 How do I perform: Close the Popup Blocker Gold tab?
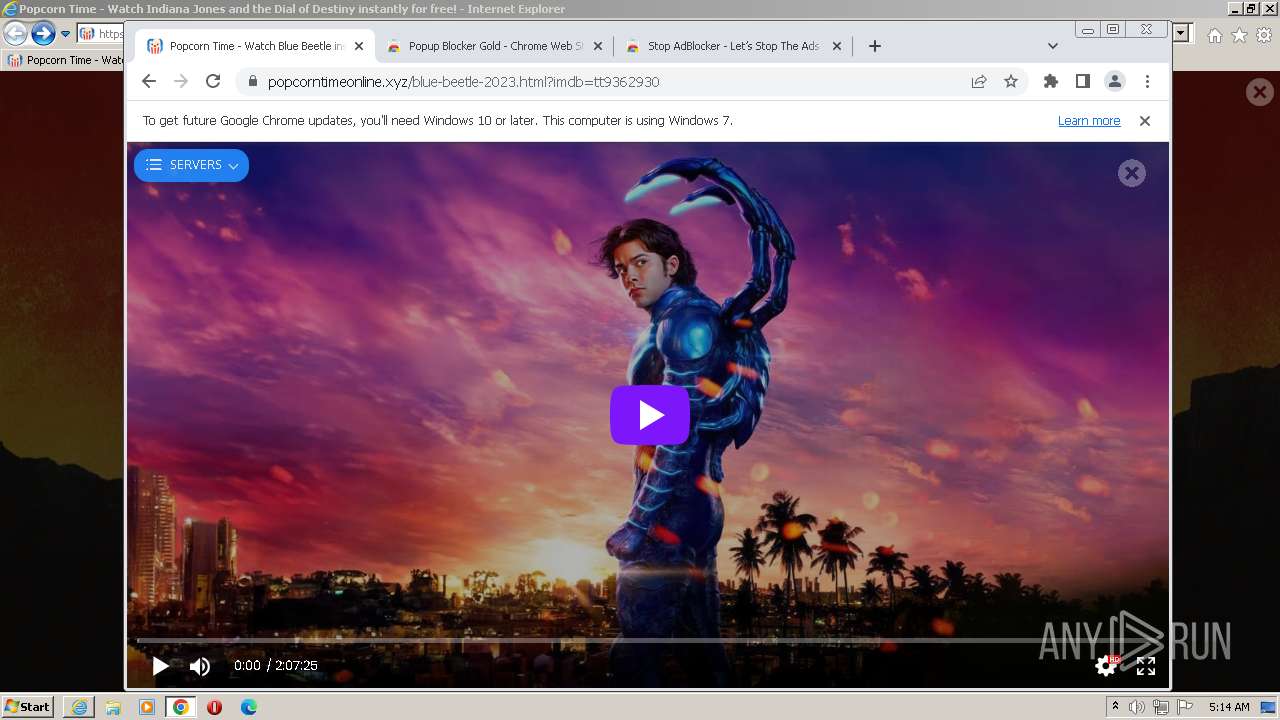point(598,46)
